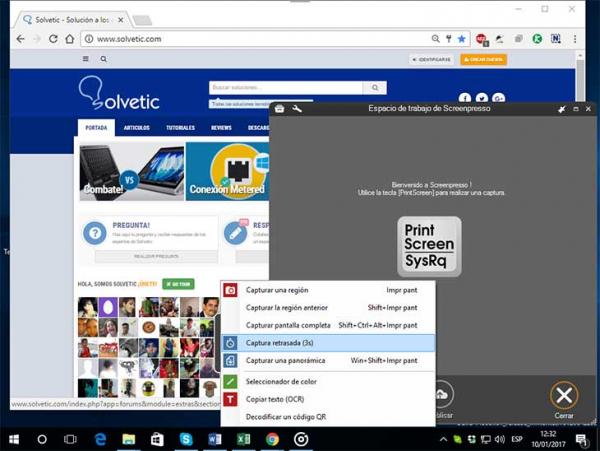Click the cloud publish icon in Screenpresso
This screenshot has height=451, width=600.
click(443, 394)
